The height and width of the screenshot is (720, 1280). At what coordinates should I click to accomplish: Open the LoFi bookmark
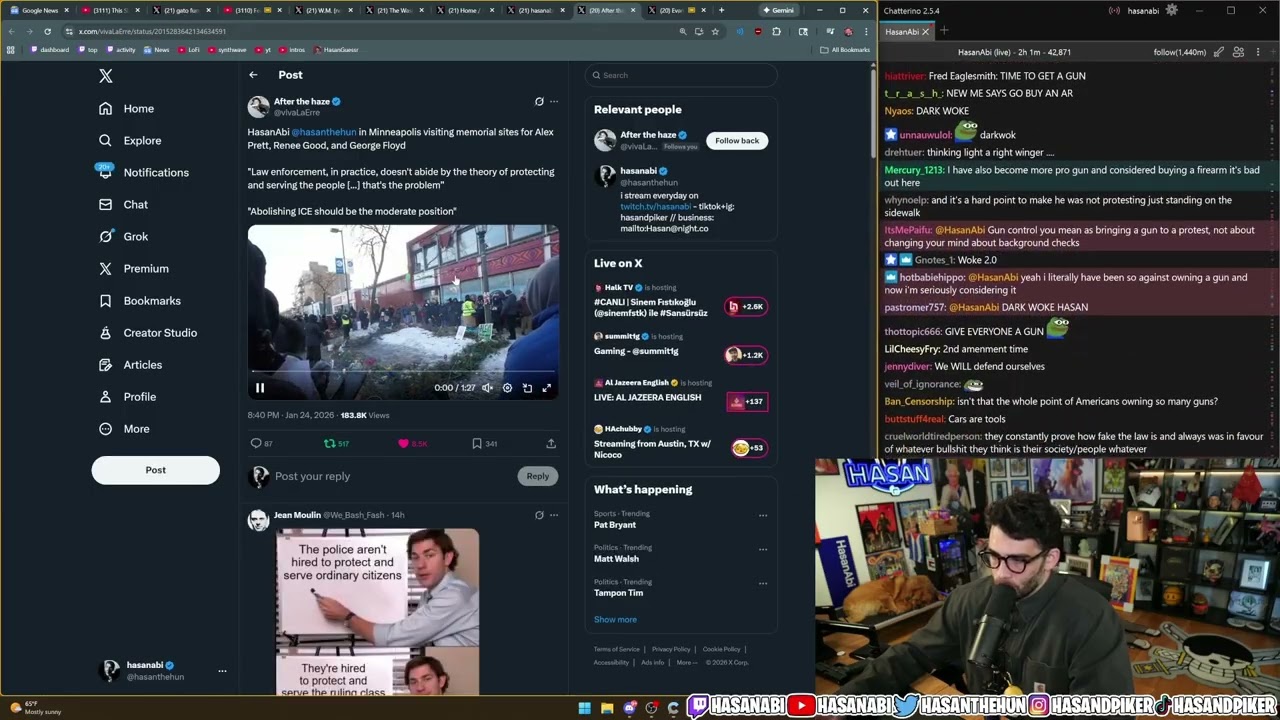coord(189,50)
